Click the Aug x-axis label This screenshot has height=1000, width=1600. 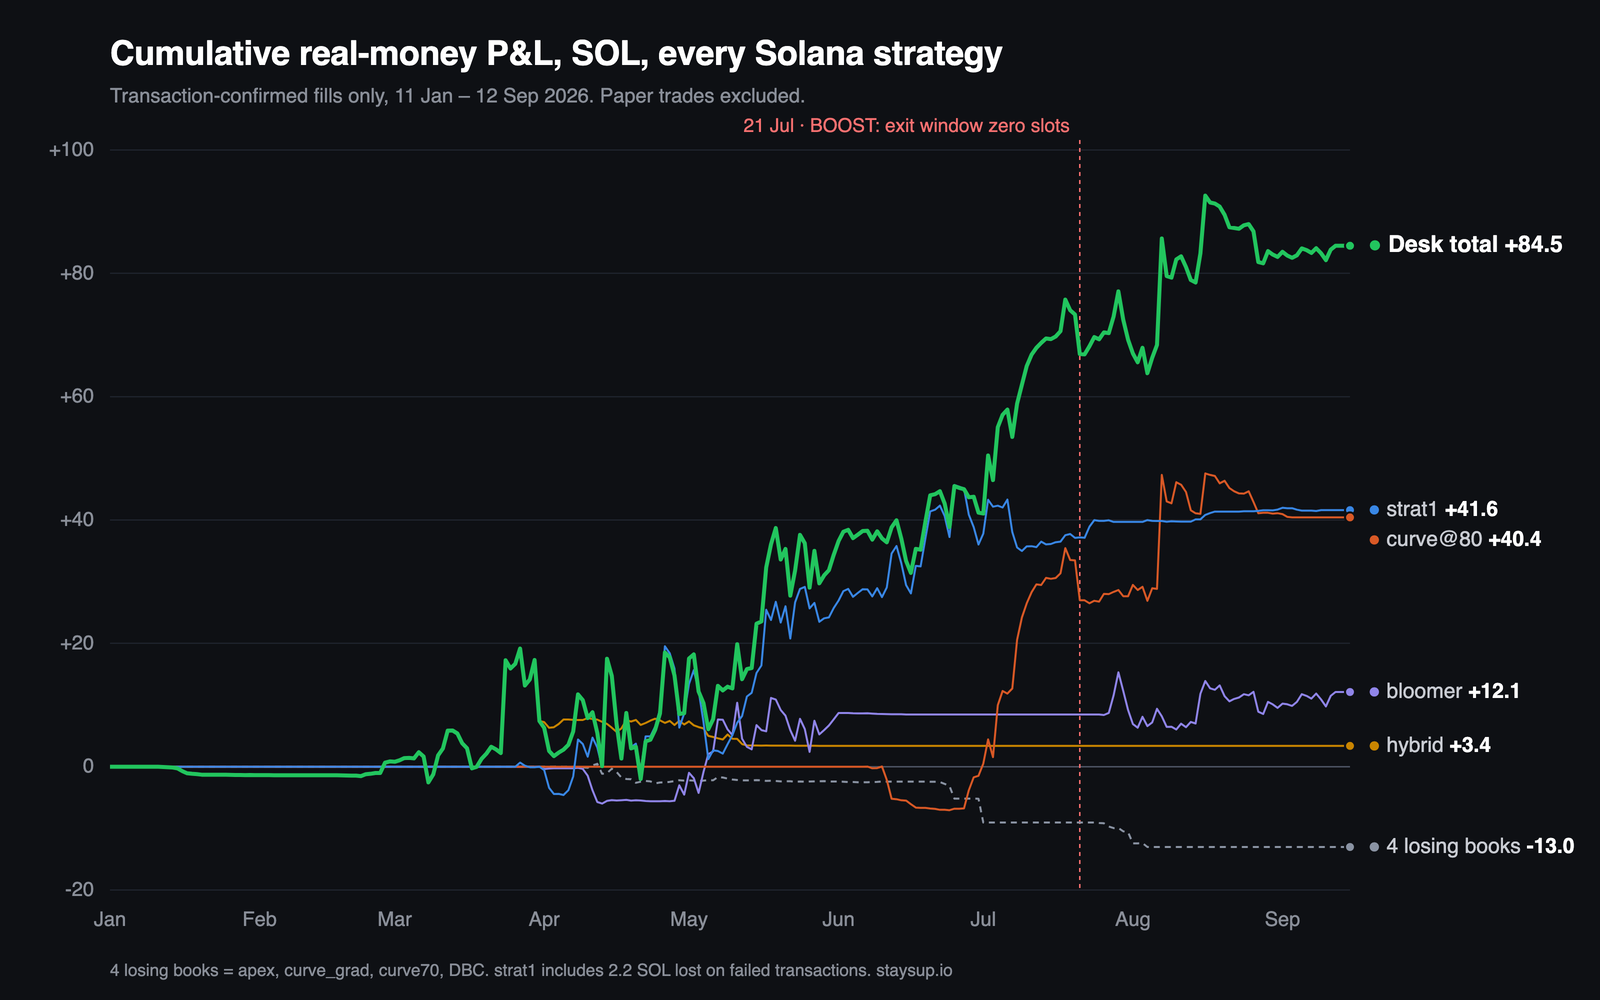point(1133,920)
